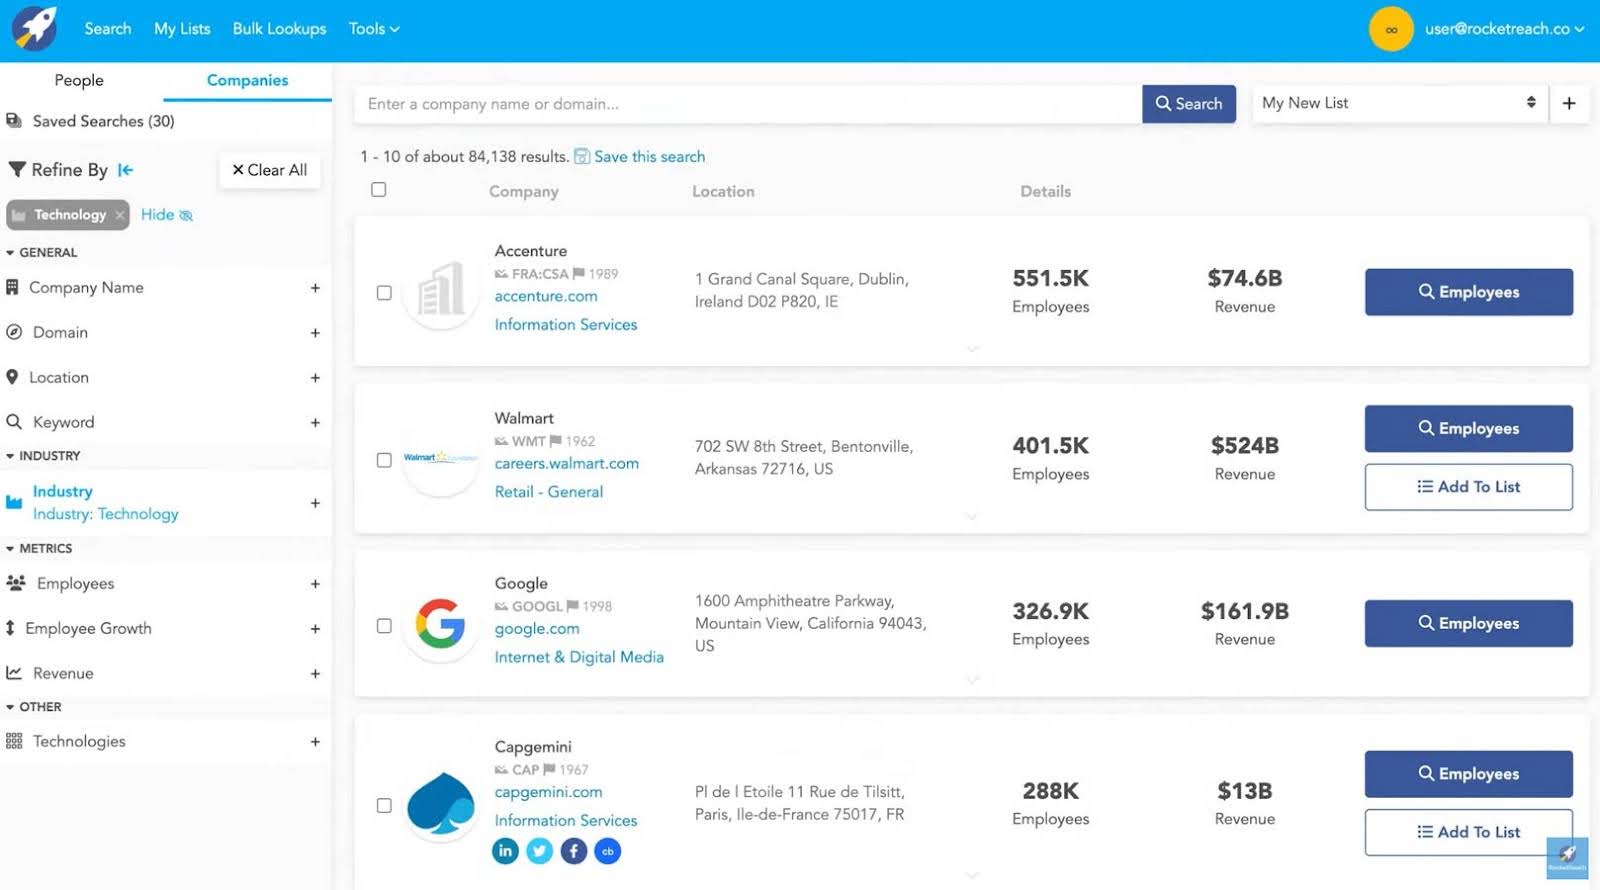Image resolution: width=1600 pixels, height=890 pixels.
Task: Click the Hide filters eye icon
Action: point(186,215)
